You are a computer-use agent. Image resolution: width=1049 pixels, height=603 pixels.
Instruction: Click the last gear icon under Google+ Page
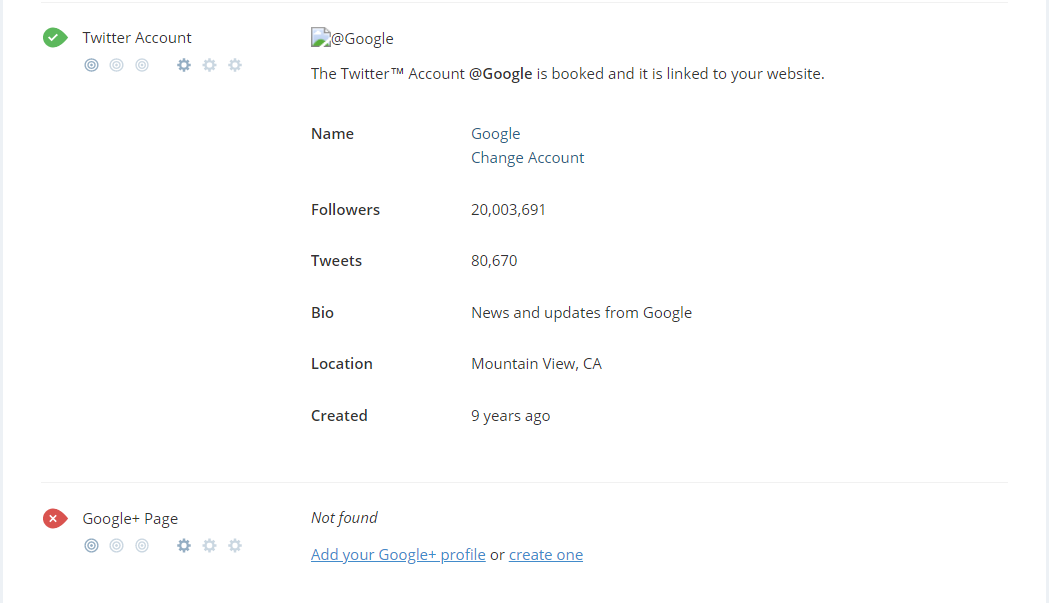(235, 546)
